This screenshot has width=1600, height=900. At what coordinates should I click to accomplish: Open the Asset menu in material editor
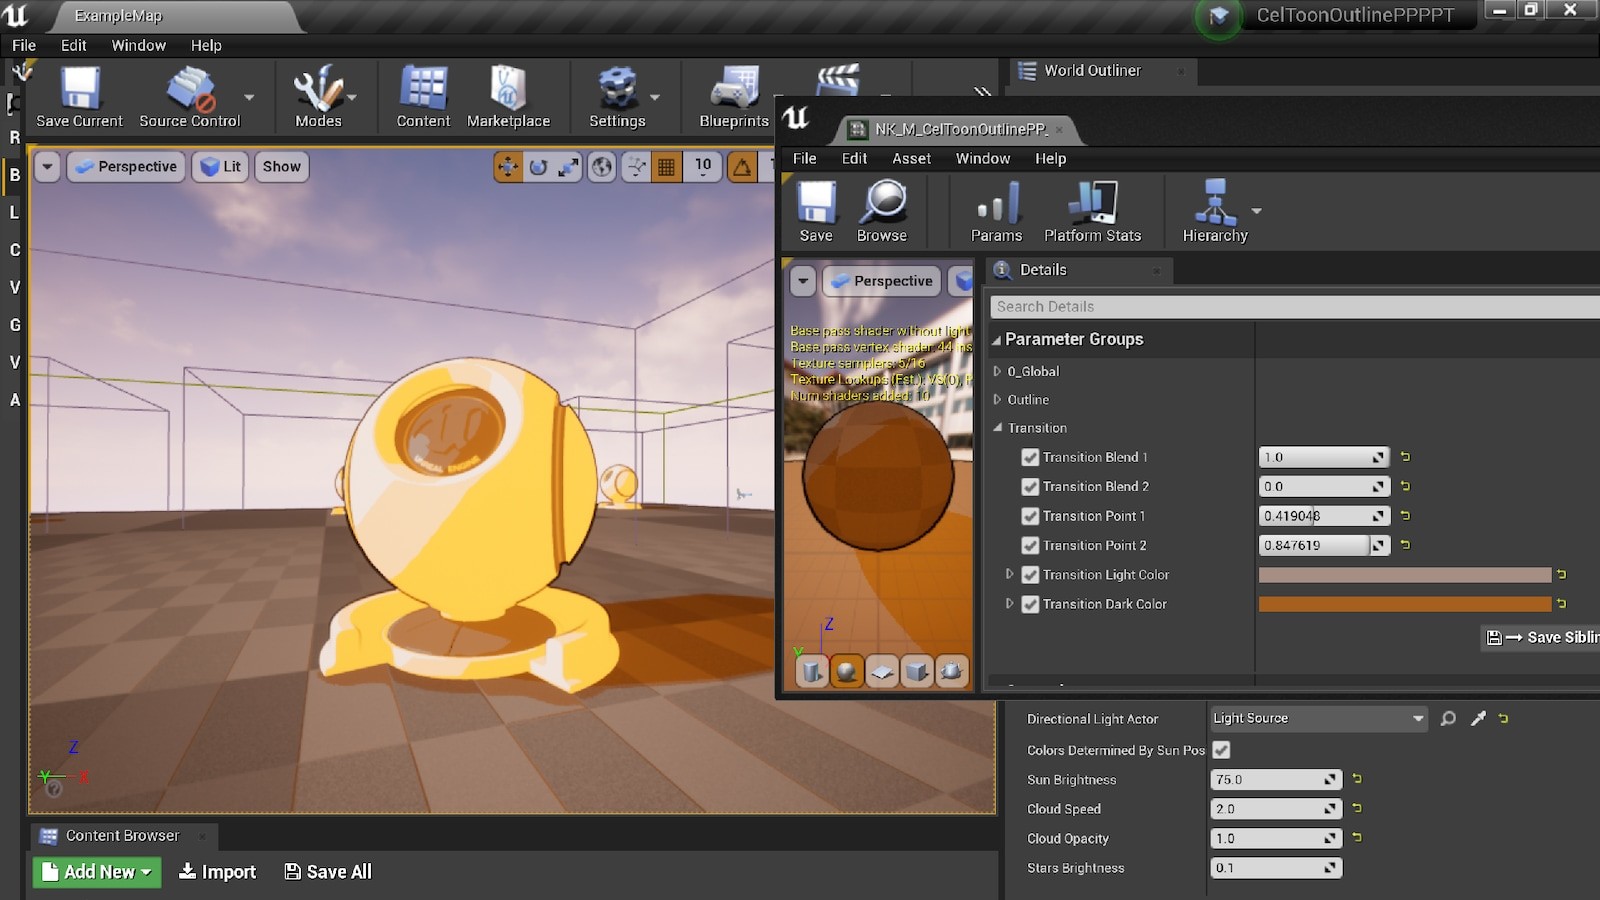pyautogui.click(x=911, y=158)
